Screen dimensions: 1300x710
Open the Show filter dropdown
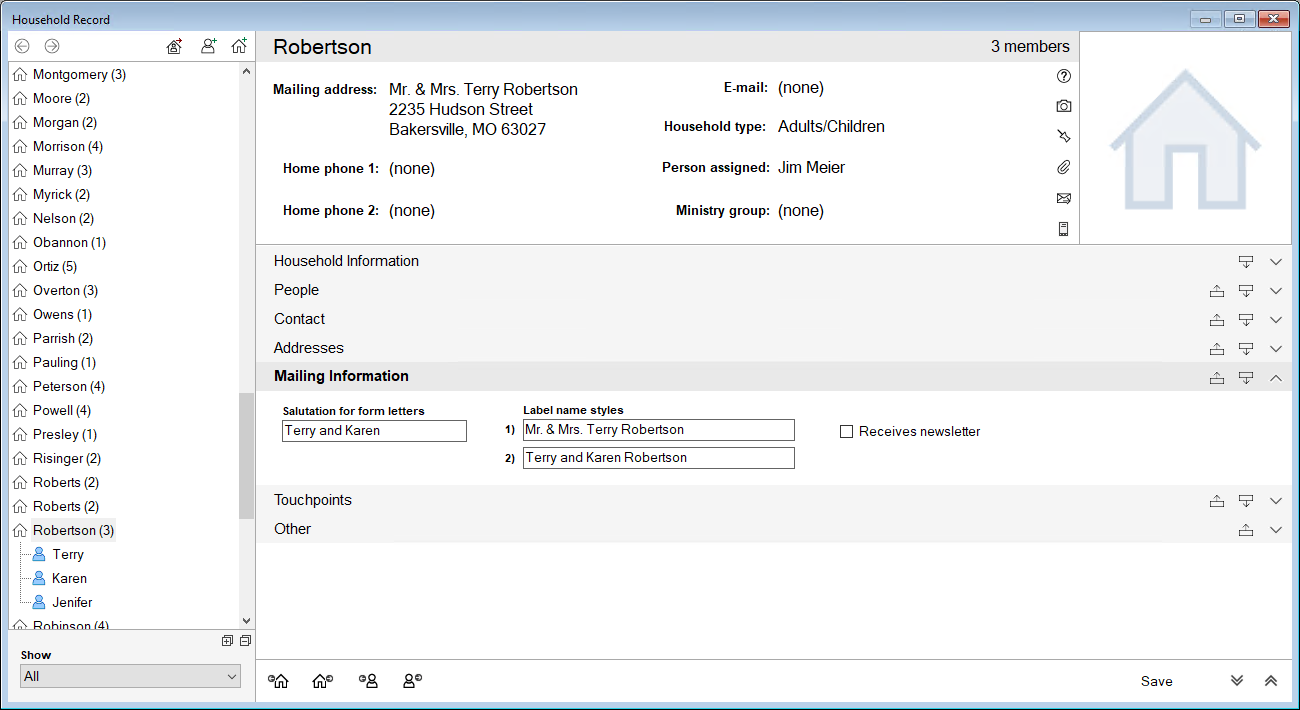click(130, 676)
